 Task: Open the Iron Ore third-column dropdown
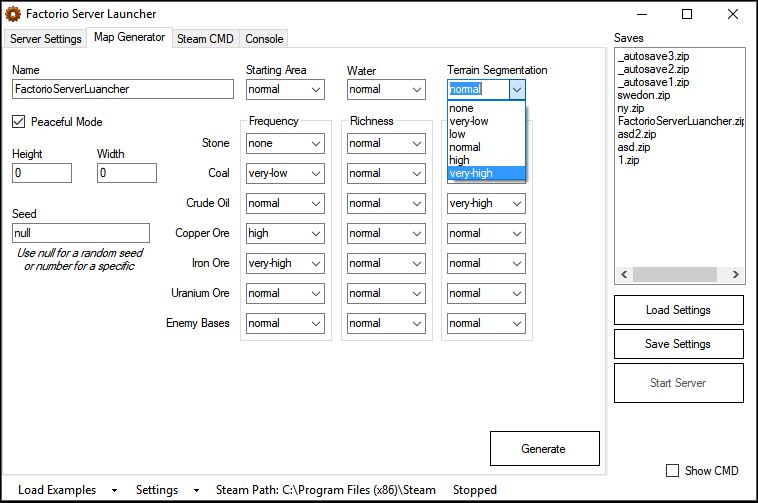(486, 263)
